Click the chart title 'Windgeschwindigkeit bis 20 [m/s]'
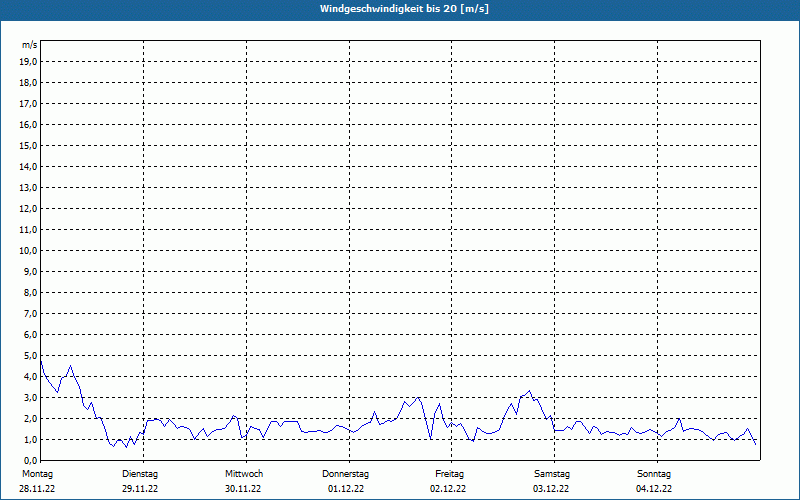This screenshot has width=800, height=500. coord(404,9)
